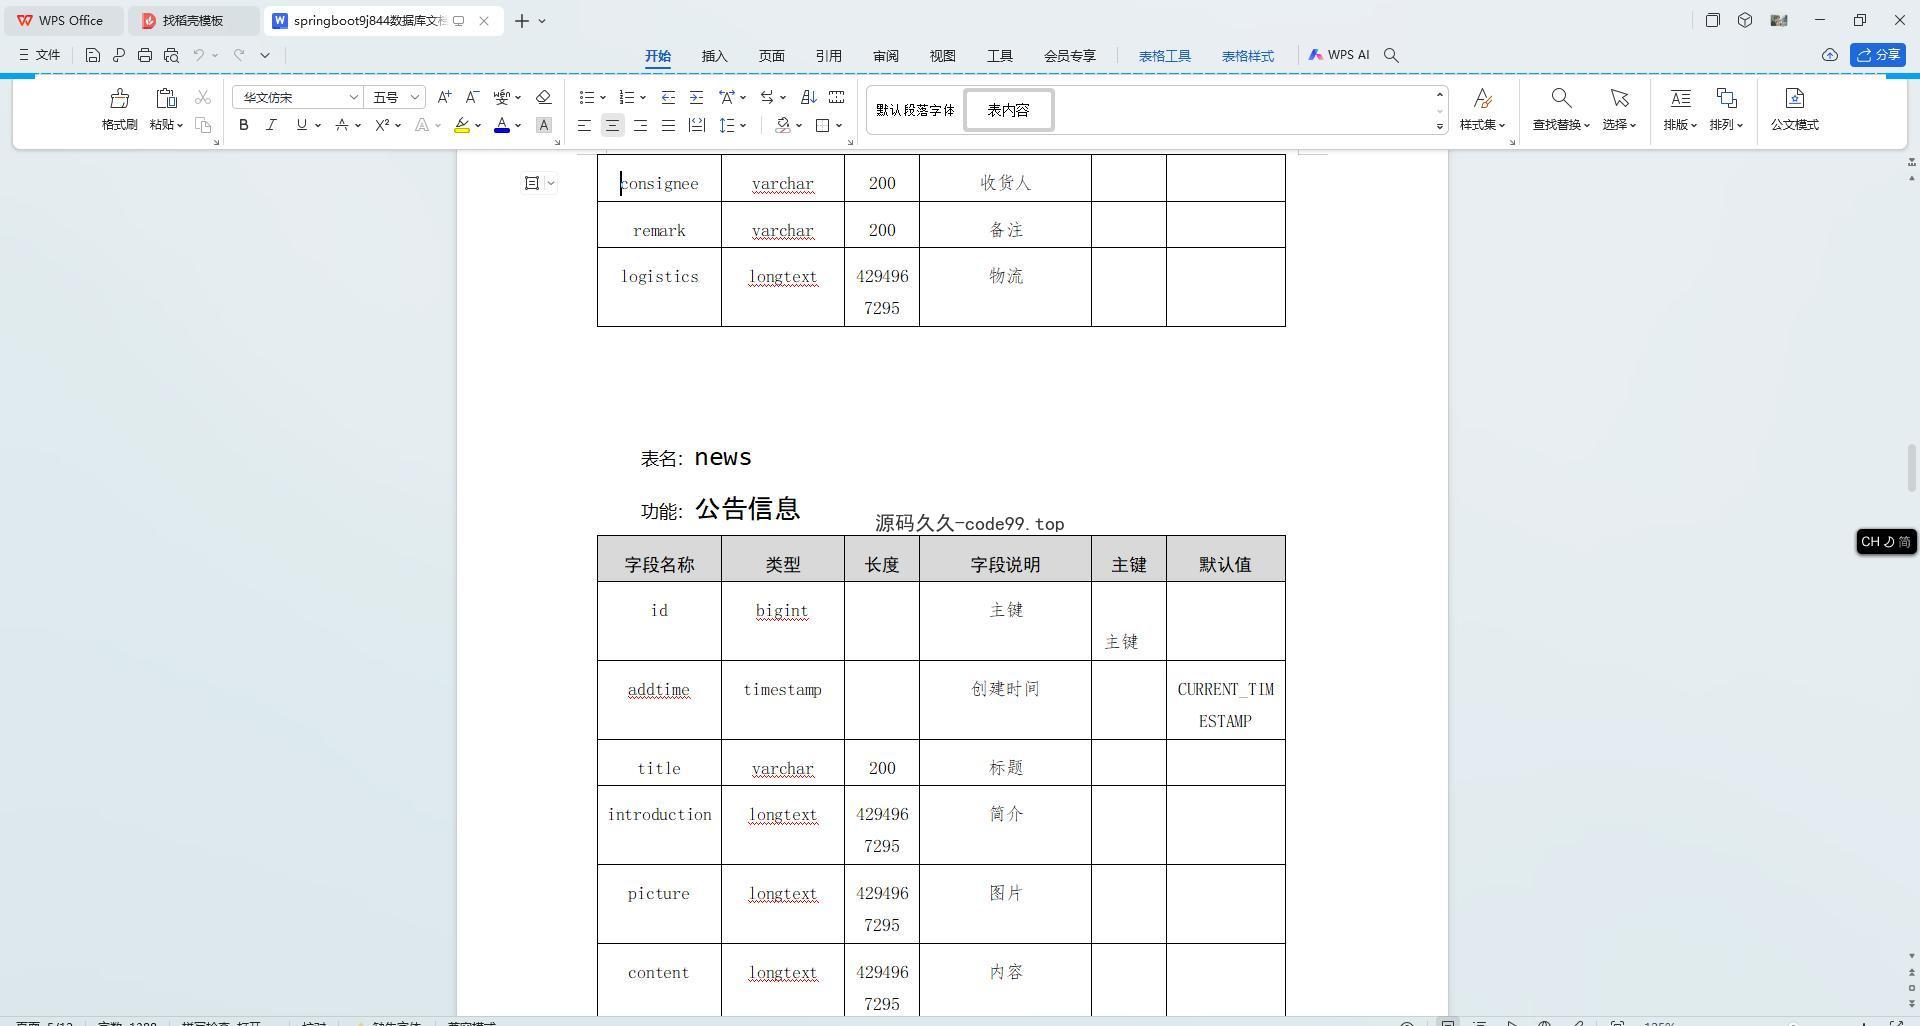Click the Format Painter (格式刷) icon
The image size is (1920, 1026).
coord(120,98)
